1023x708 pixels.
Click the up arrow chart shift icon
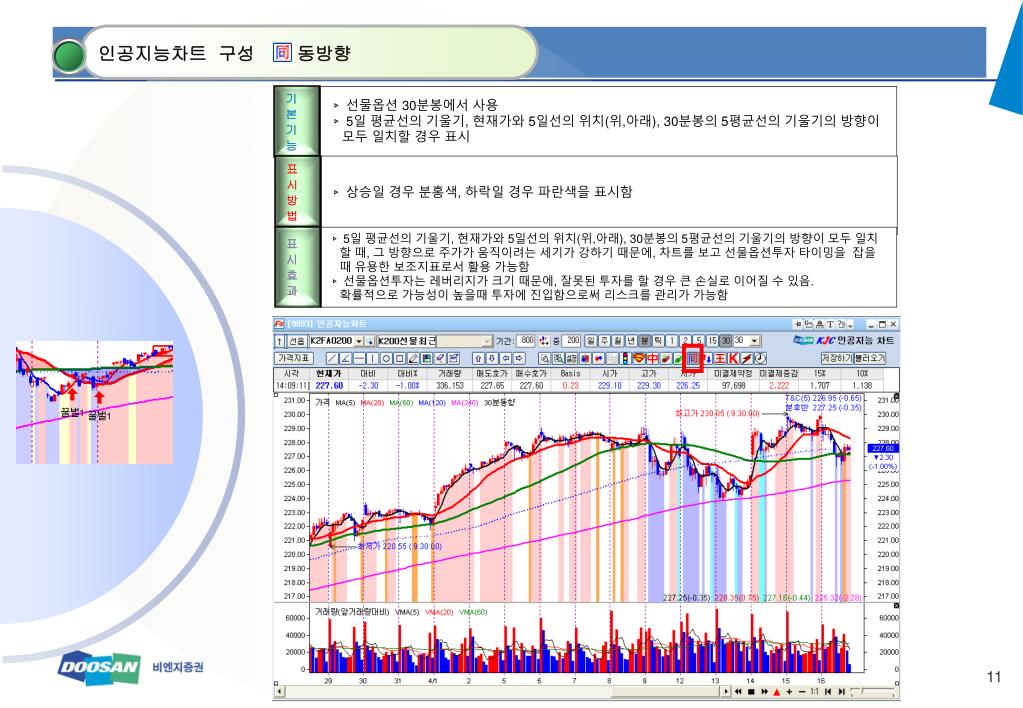pyautogui.click(x=478, y=358)
